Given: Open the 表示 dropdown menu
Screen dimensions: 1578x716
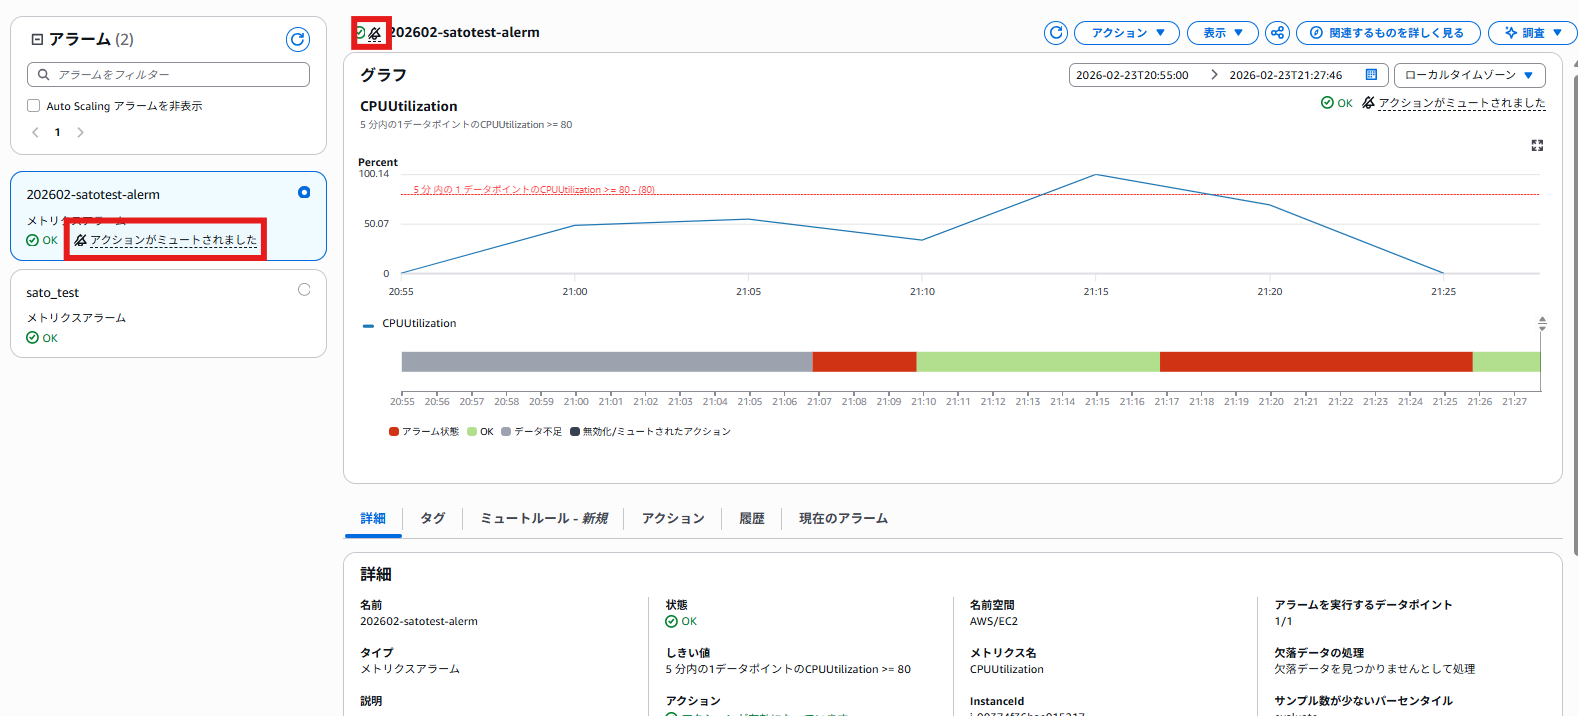Looking at the screenshot, I should [x=1222, y=33].
